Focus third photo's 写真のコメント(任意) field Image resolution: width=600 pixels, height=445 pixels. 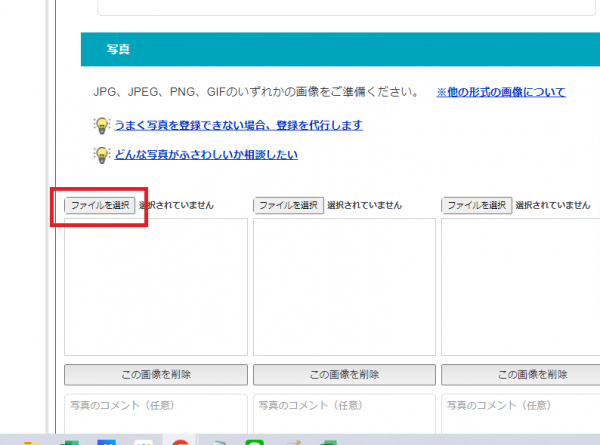coord(520,414)
